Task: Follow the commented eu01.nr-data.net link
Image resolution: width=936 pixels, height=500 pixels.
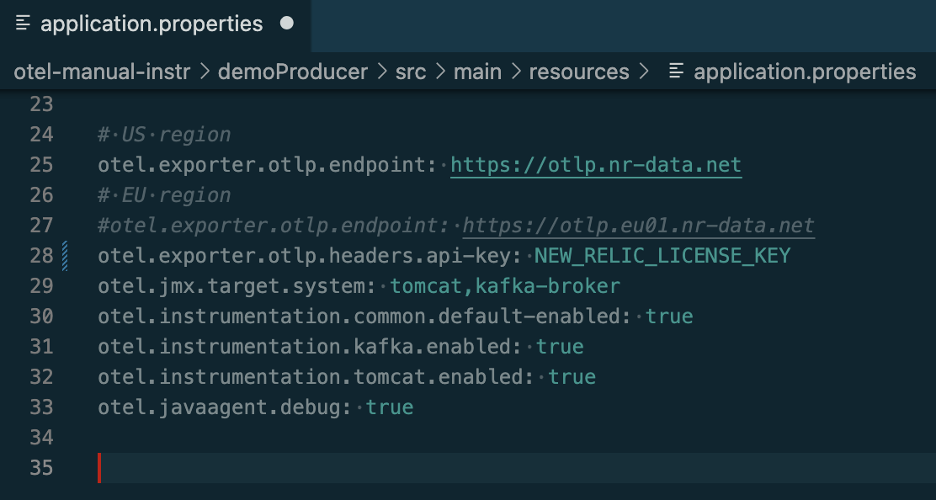Action: (639, 226)
